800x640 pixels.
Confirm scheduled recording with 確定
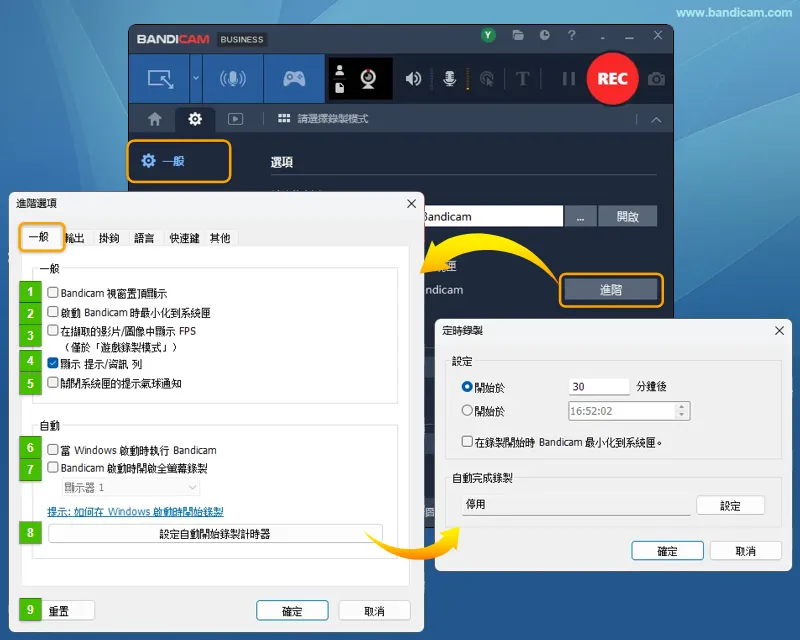pos(667,551)
